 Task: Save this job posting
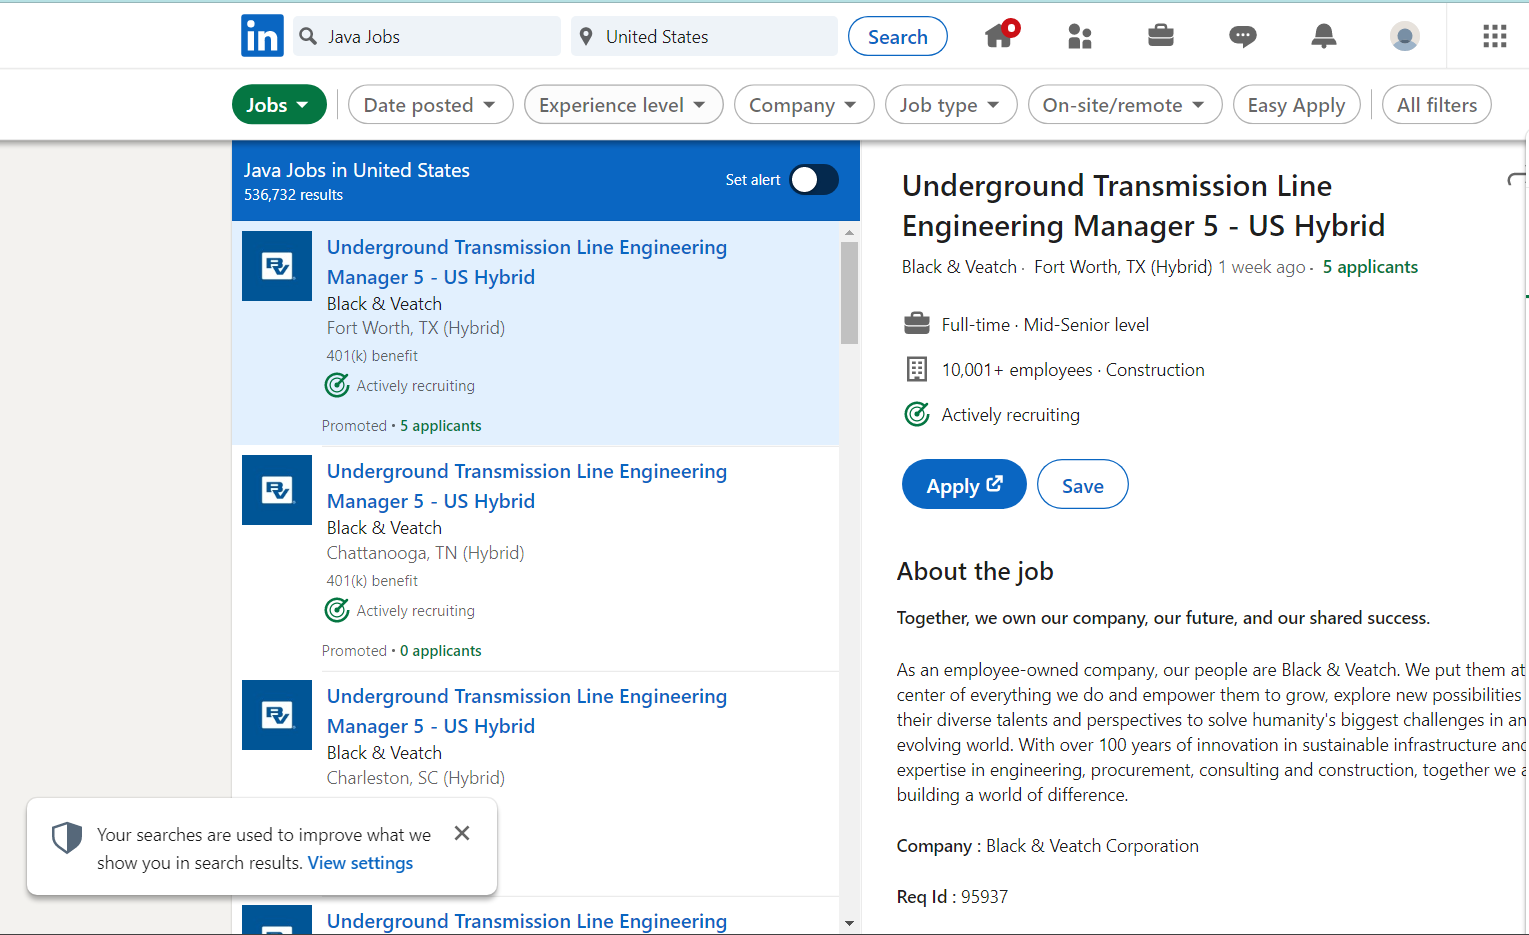click(x=1083, y=485)
